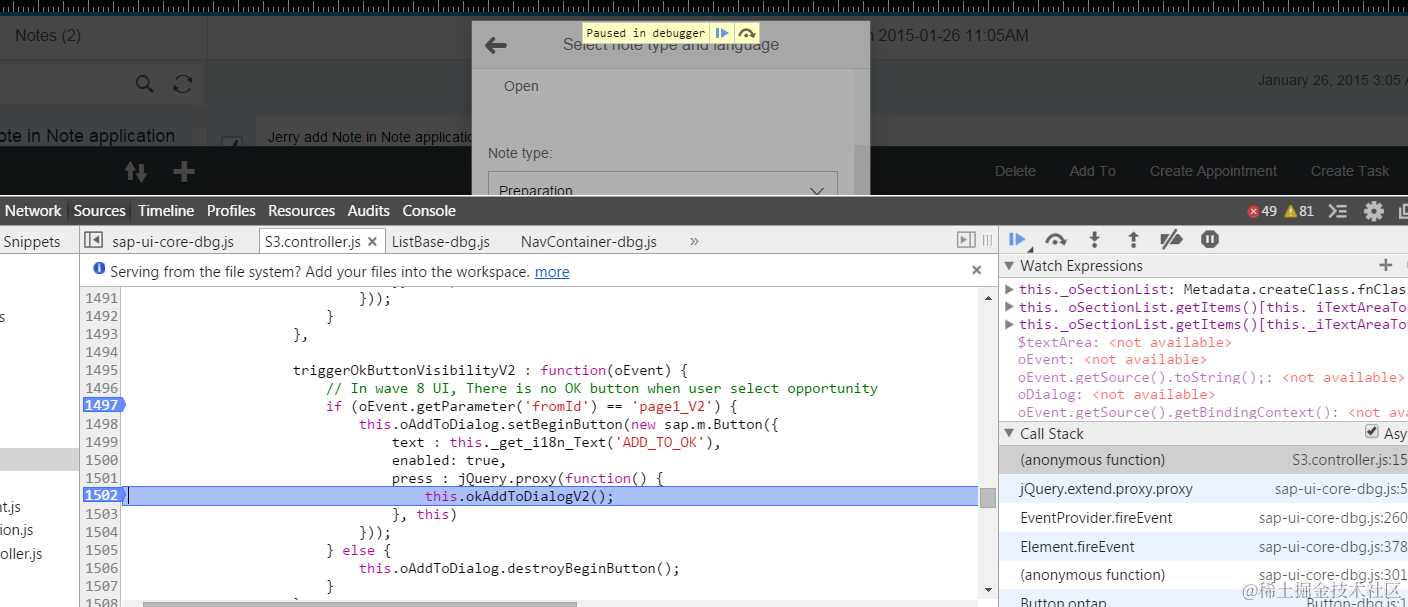Click the horizontal scrollbar under code
1408x607 pixels.
(360, 604)
